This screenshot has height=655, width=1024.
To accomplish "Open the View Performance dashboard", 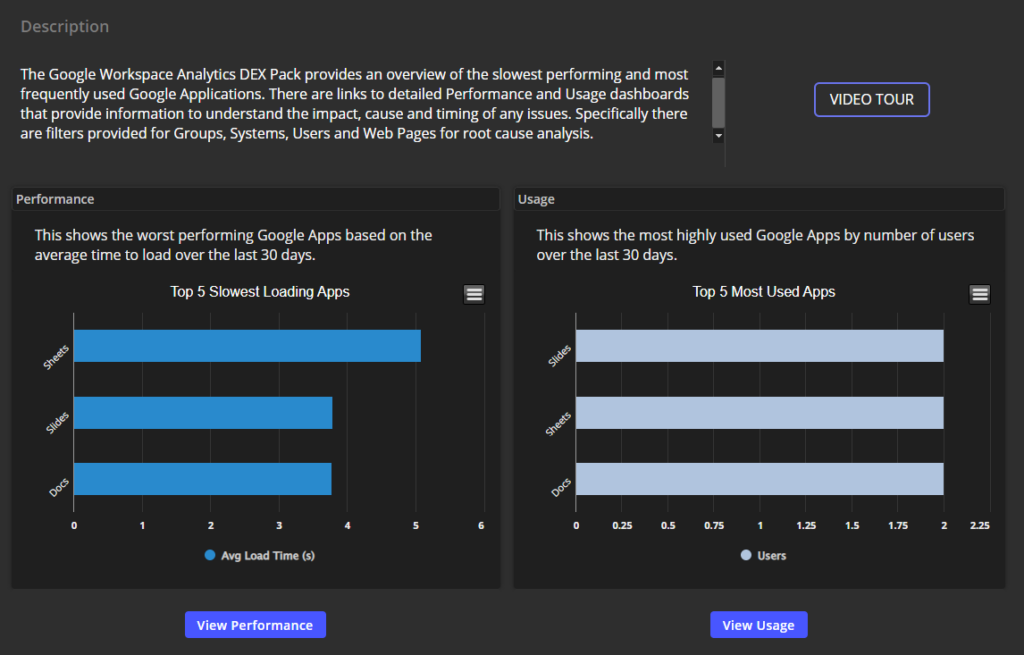I will [255, 625].
